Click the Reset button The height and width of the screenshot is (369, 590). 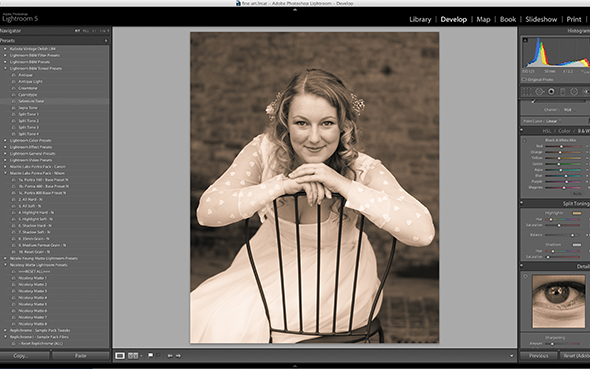point(575,356)
